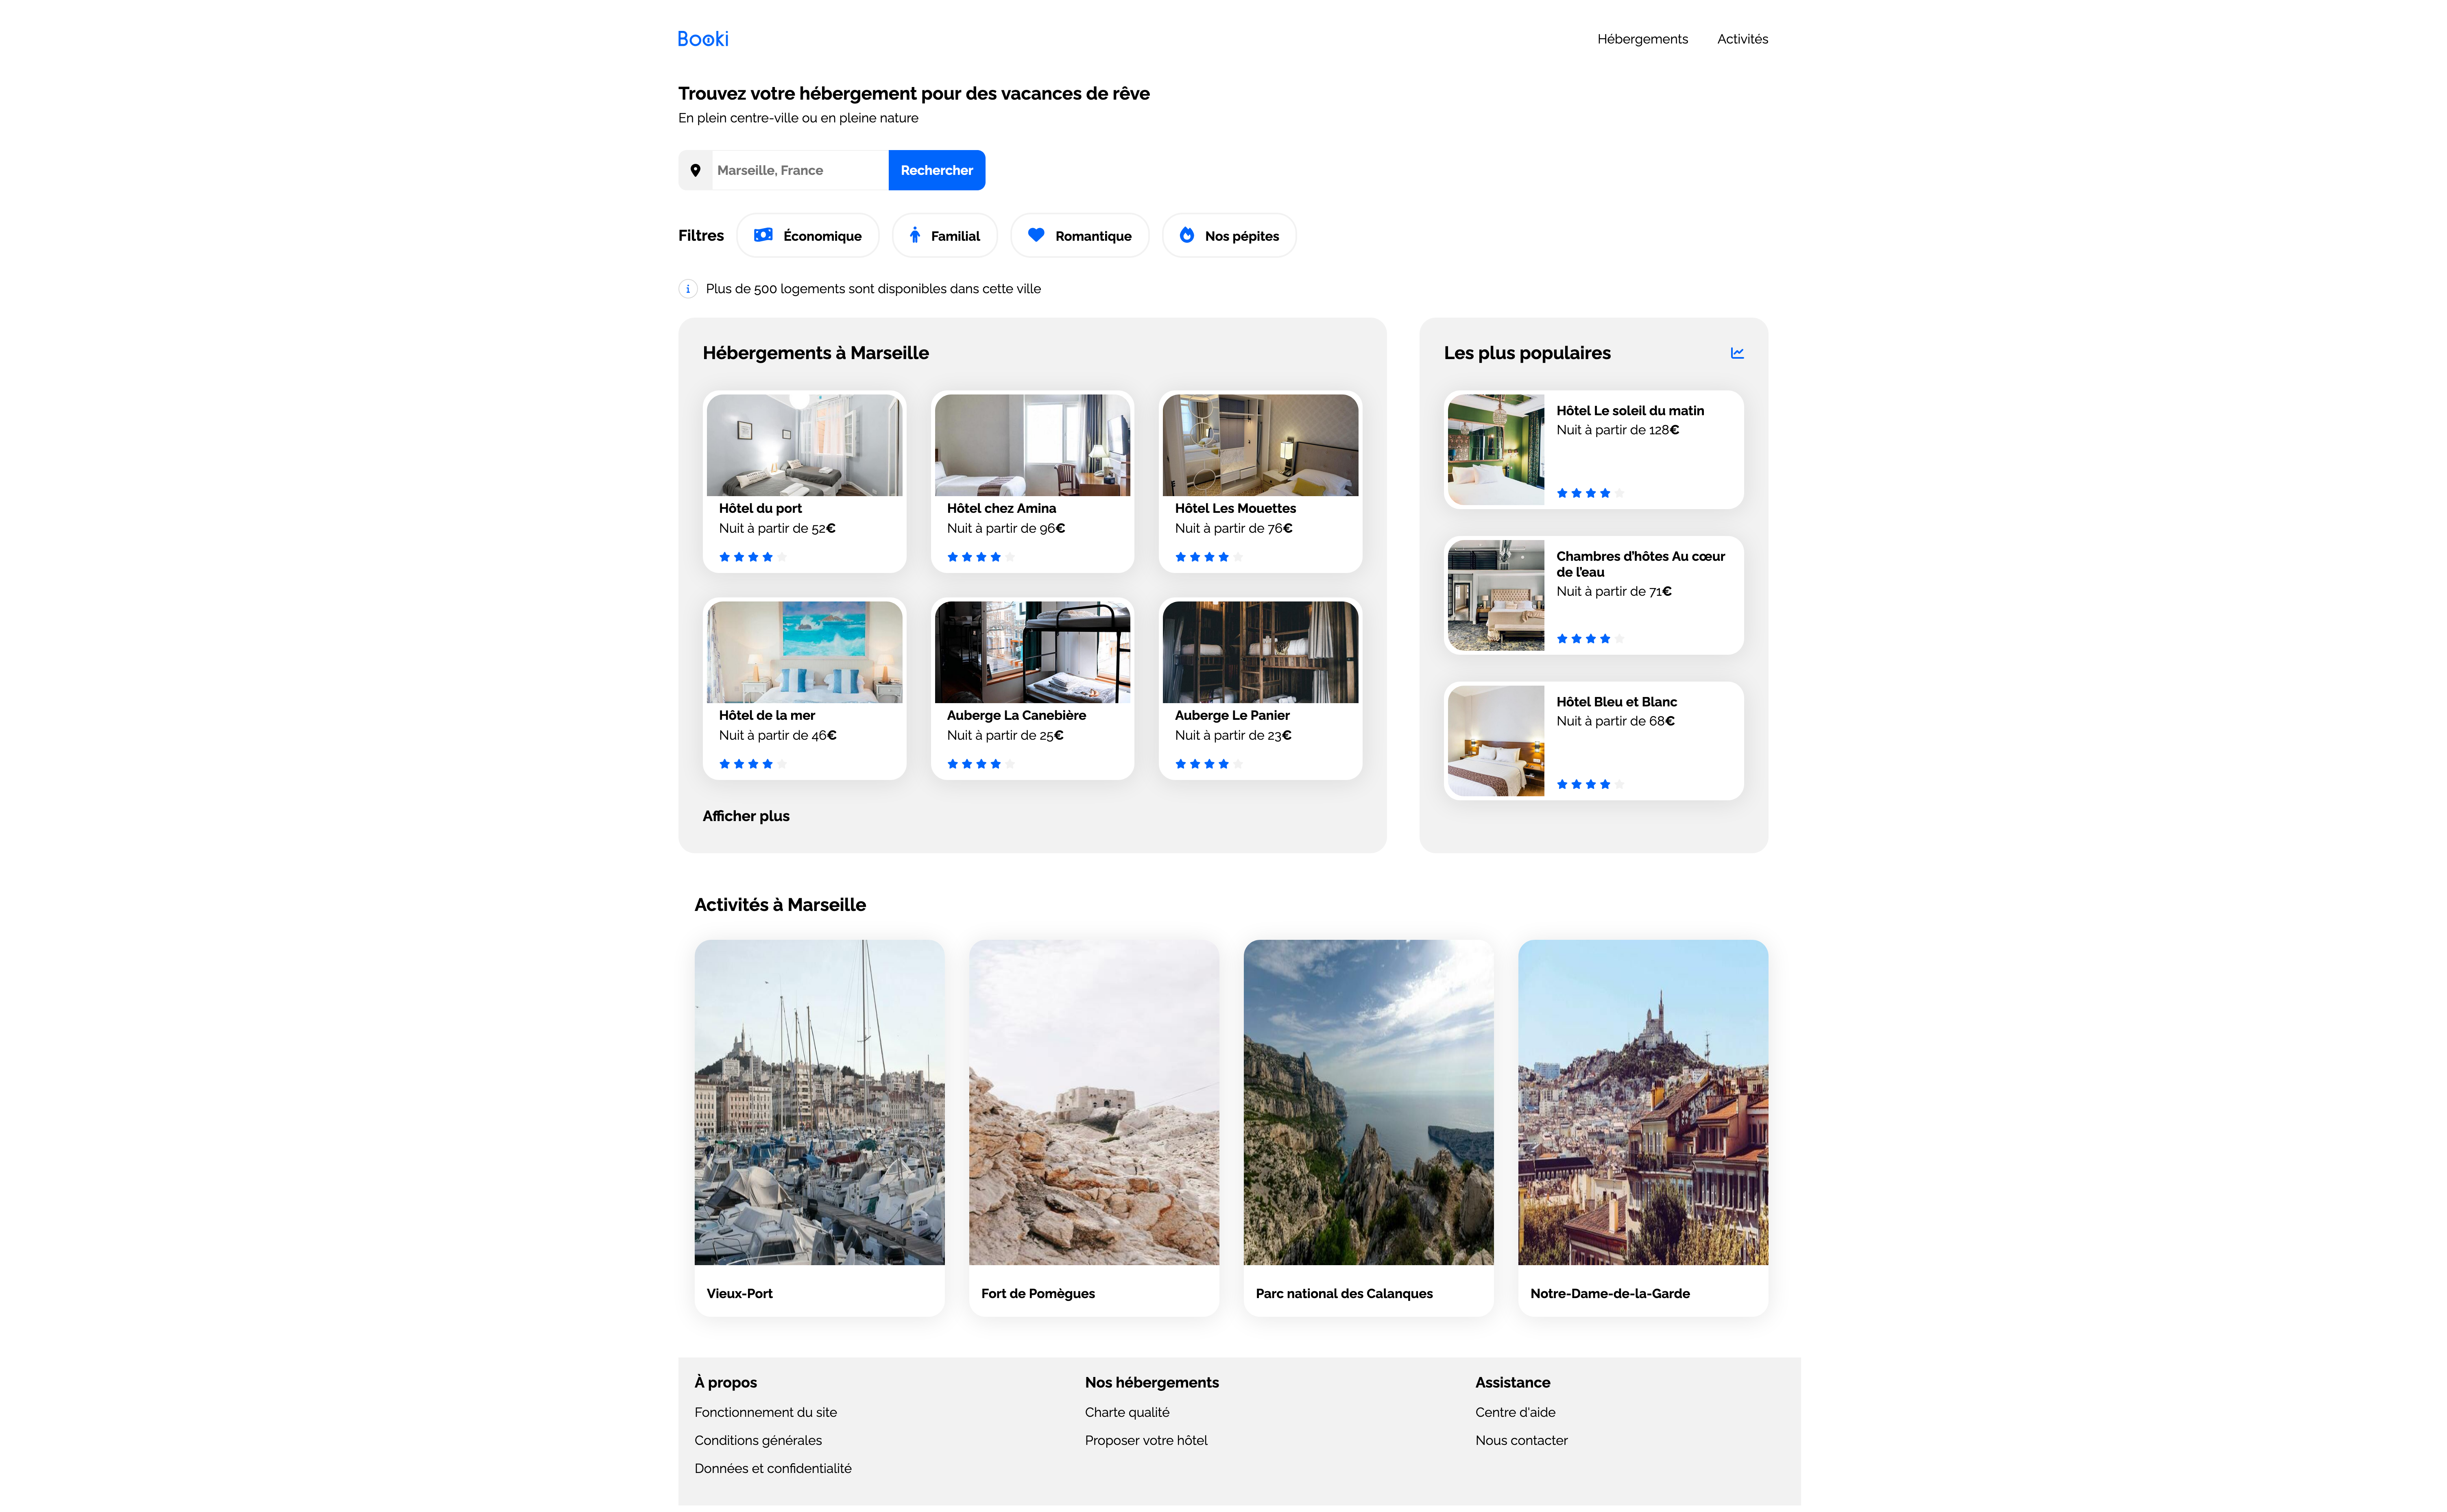Screen dimensions: 2447x1512
Task: Click the flame icon on Nos pépites
Action: (1186, 235)
